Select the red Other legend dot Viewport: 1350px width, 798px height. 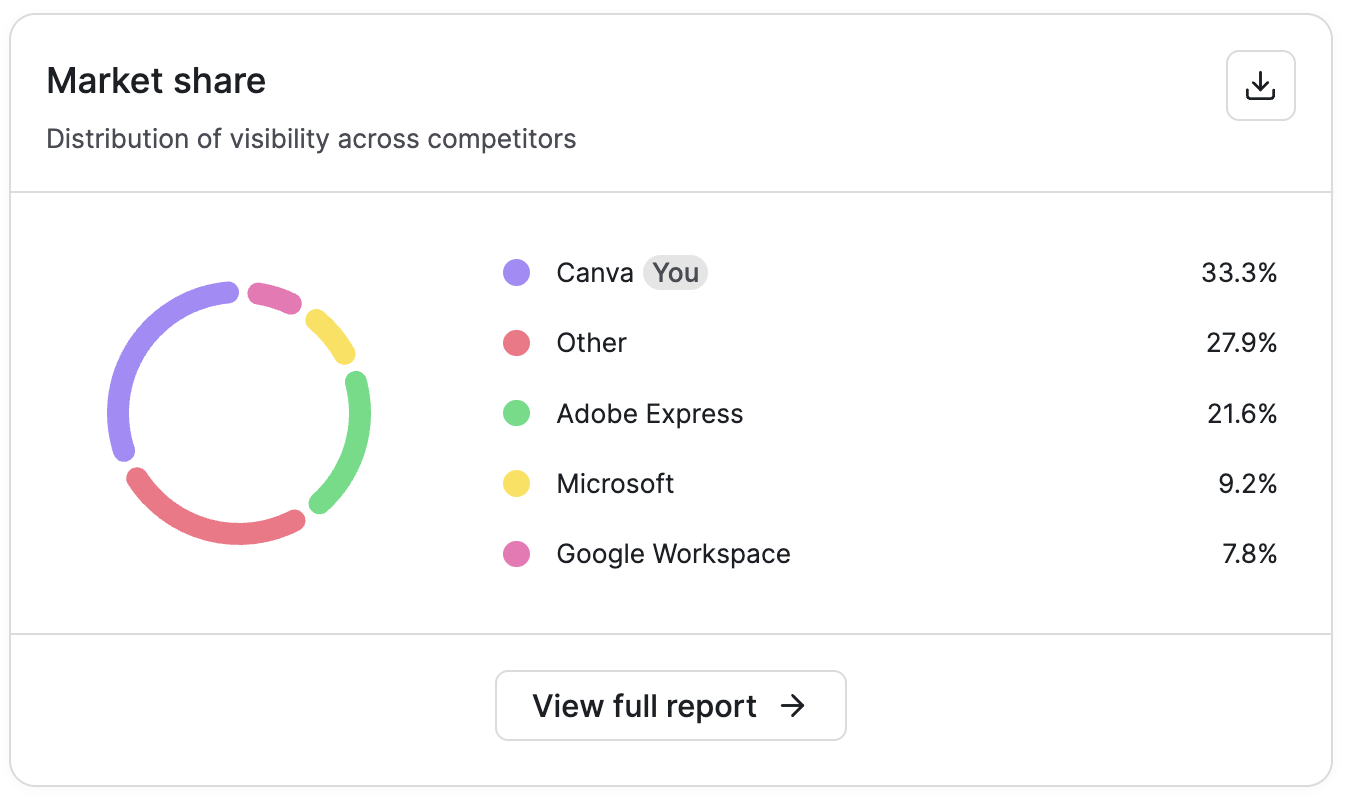516,343
